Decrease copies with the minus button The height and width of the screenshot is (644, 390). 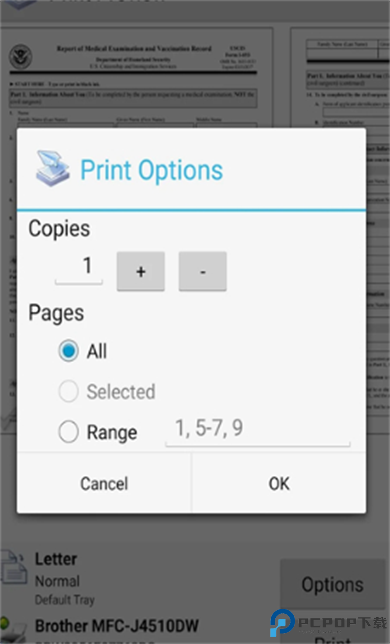202,271
